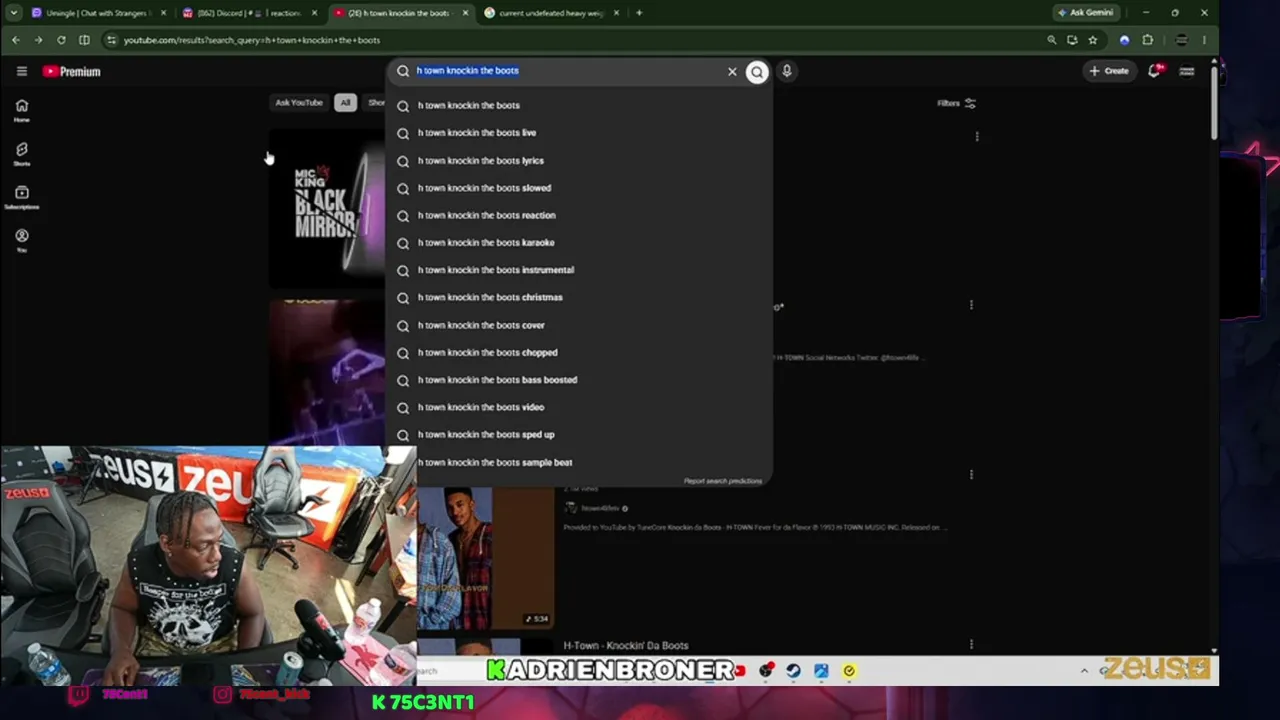Screen dimensions: 1280x720
Task: Open Home in the YouTube sidebar
Action: tap(21, 110)
